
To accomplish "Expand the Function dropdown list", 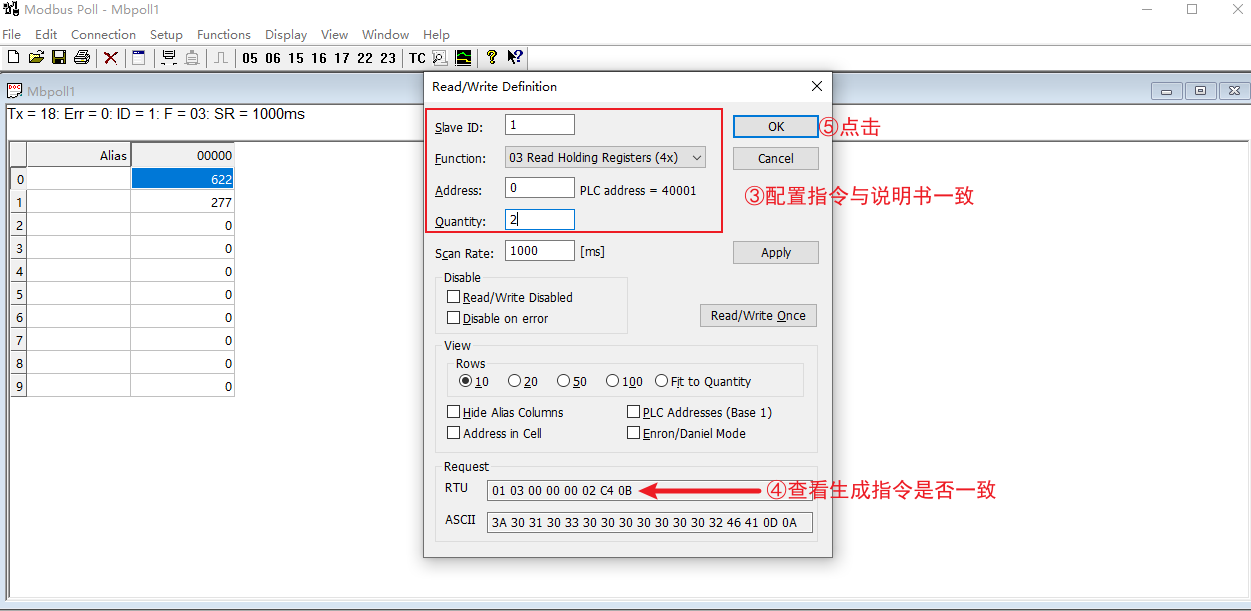I will (x=697, y=157).
